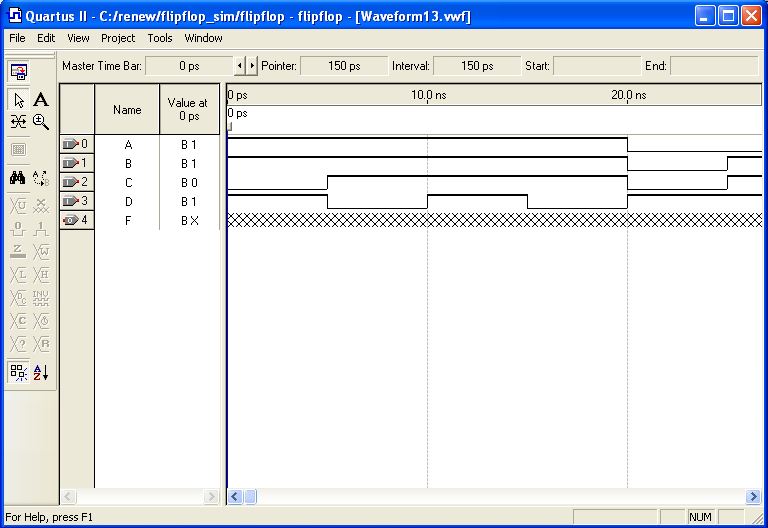Open the Tools menu
Viewport: 768px width, 528px height.
click(x=160, y=38)
